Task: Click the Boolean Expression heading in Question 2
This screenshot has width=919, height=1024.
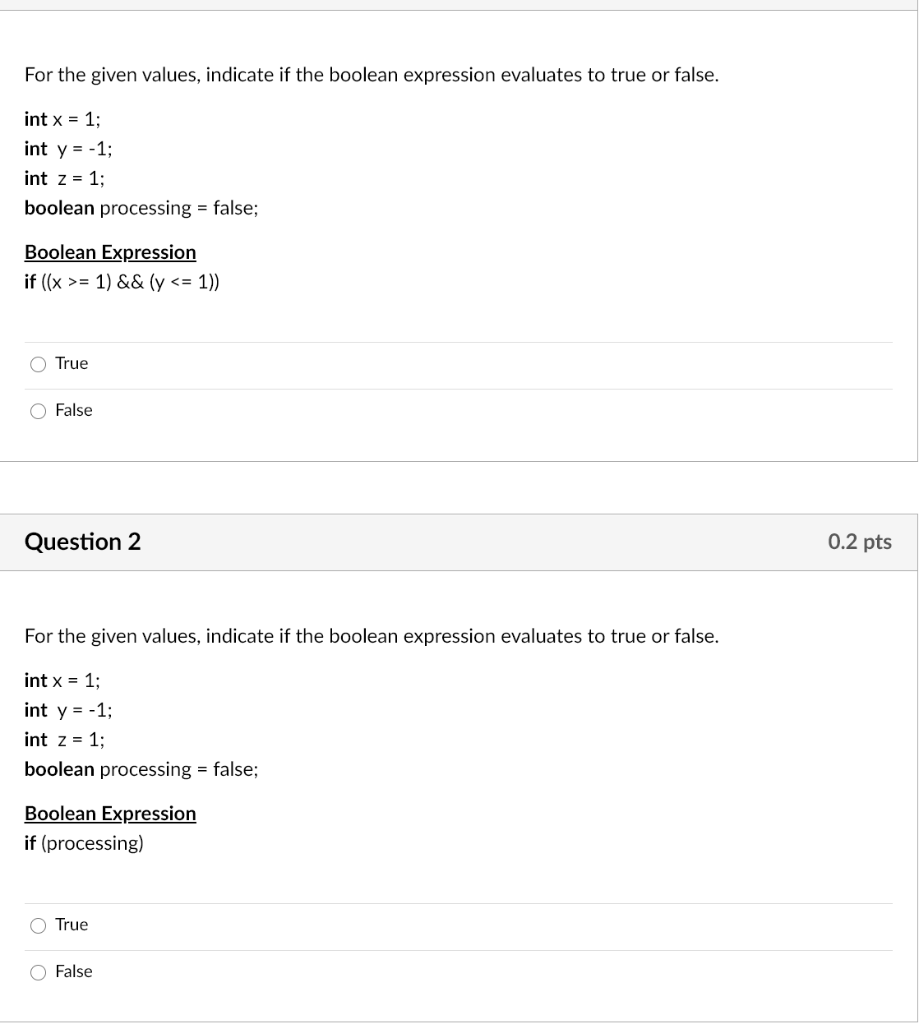Action: [x=110, y=813]
